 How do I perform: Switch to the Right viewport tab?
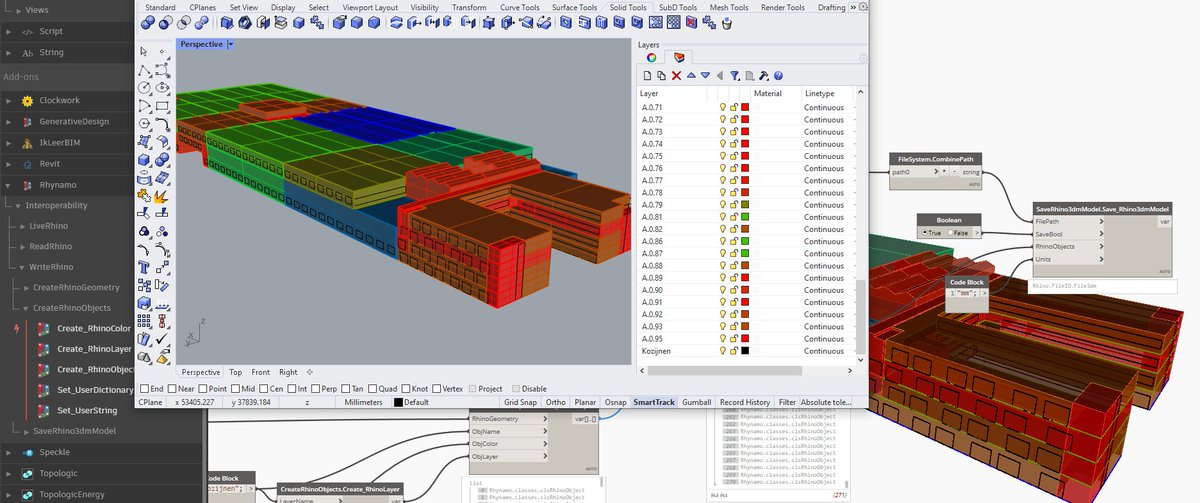(x=288, y=372)
